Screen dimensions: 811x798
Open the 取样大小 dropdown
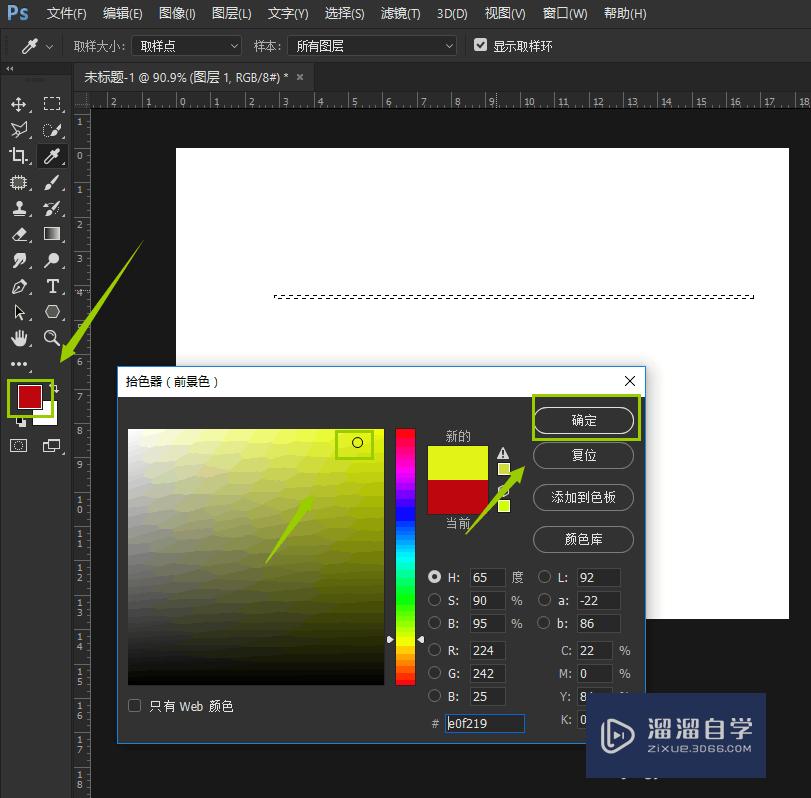point(187,46)
